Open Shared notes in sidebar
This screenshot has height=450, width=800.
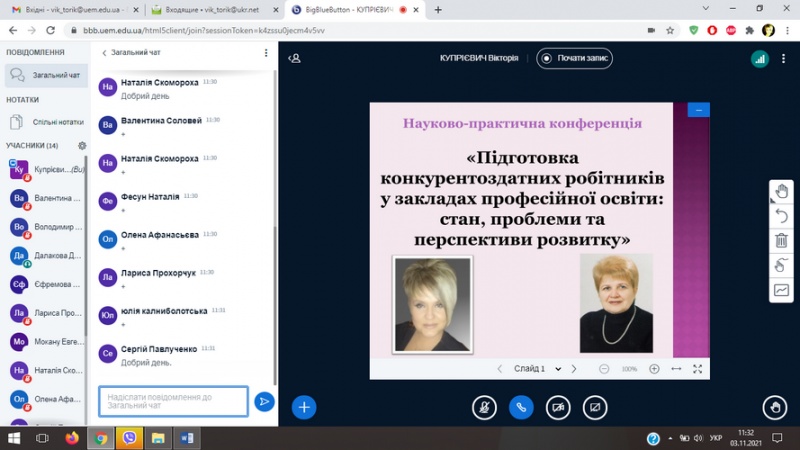click(46, 122)
